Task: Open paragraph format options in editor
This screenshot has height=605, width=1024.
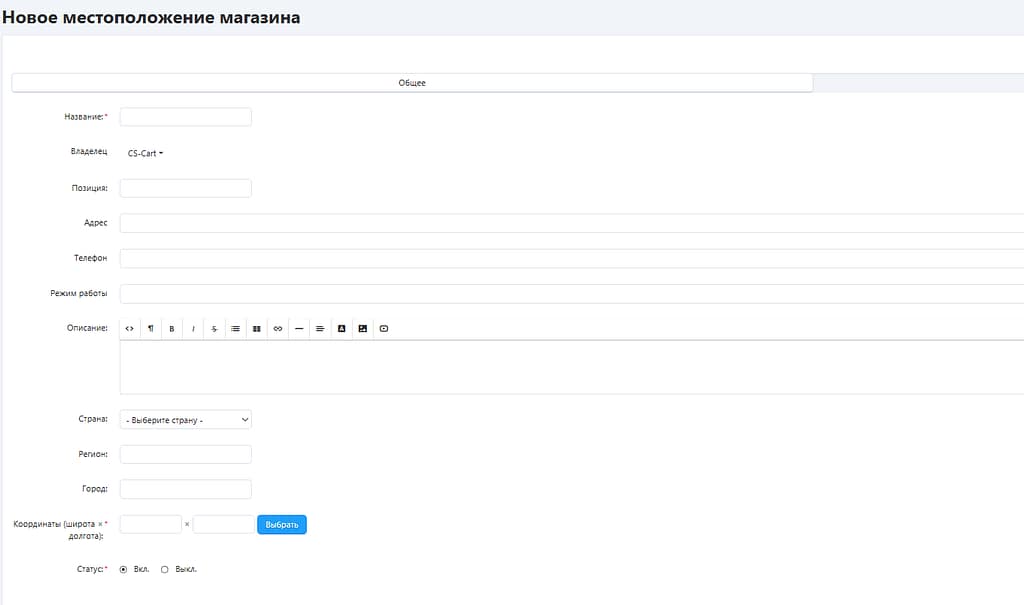Action: click(x=151, y=328)
